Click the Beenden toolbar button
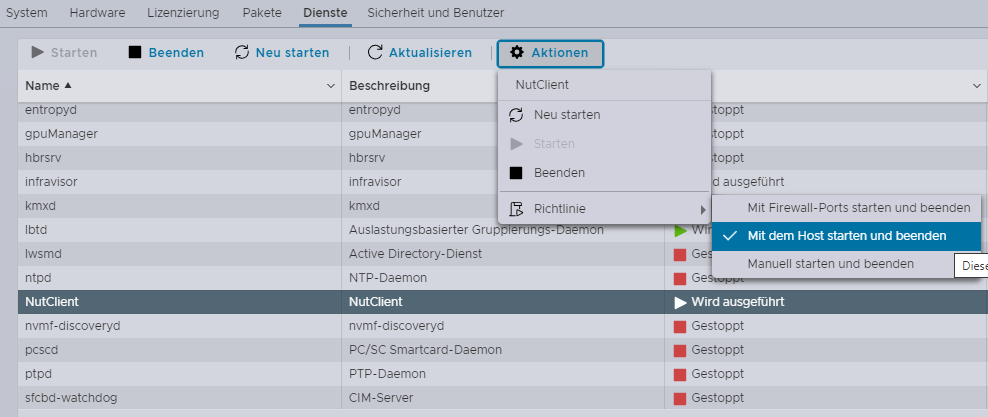The height and width of the screenshot is (417, 988). click(x=166, y=53)
